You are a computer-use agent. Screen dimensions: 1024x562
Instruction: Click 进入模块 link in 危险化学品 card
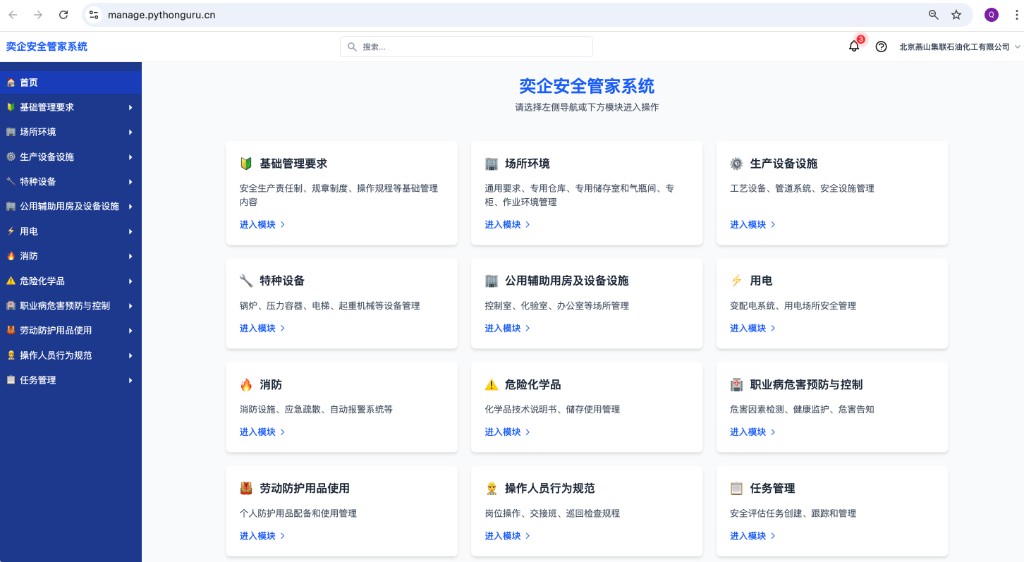(x=507, y=432)
